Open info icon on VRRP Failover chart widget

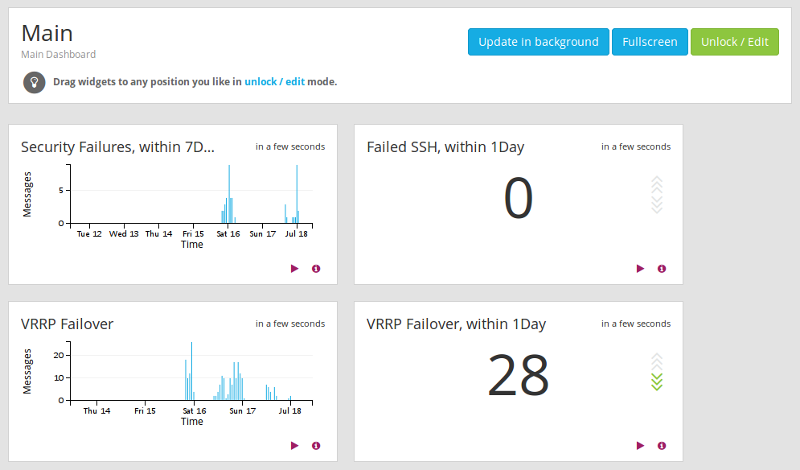pyautogui.click(x=316, y=446)
